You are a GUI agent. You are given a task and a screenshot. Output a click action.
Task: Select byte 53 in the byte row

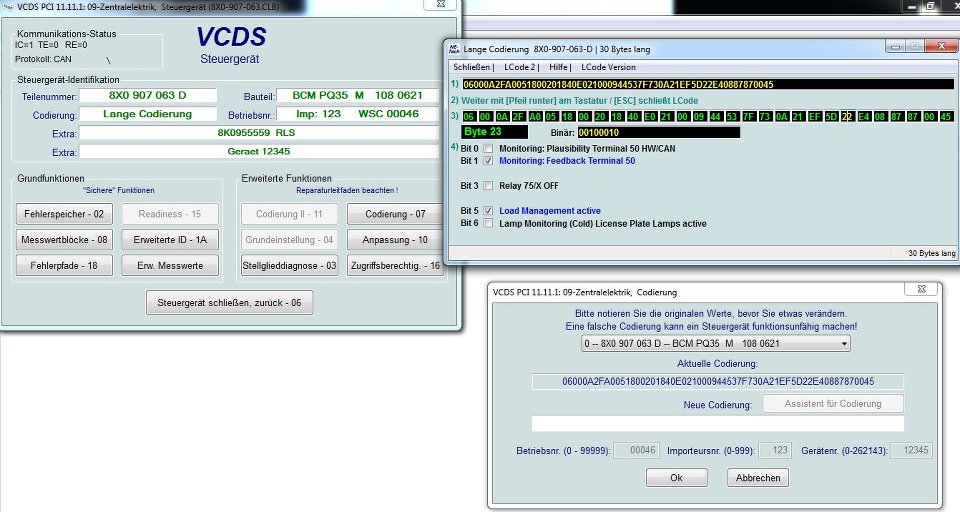coord(732,116)
